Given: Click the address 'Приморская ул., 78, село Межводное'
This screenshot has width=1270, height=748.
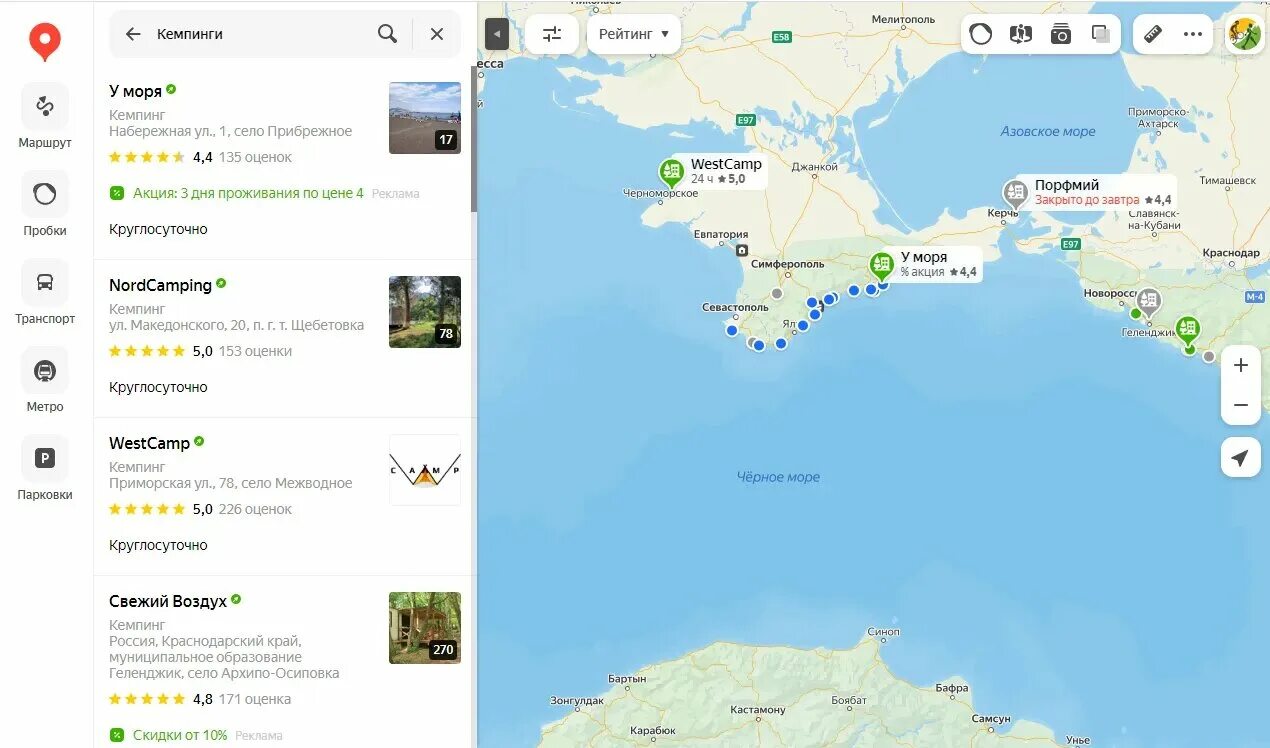Looking at the screenshot, I should click(231, 483).
